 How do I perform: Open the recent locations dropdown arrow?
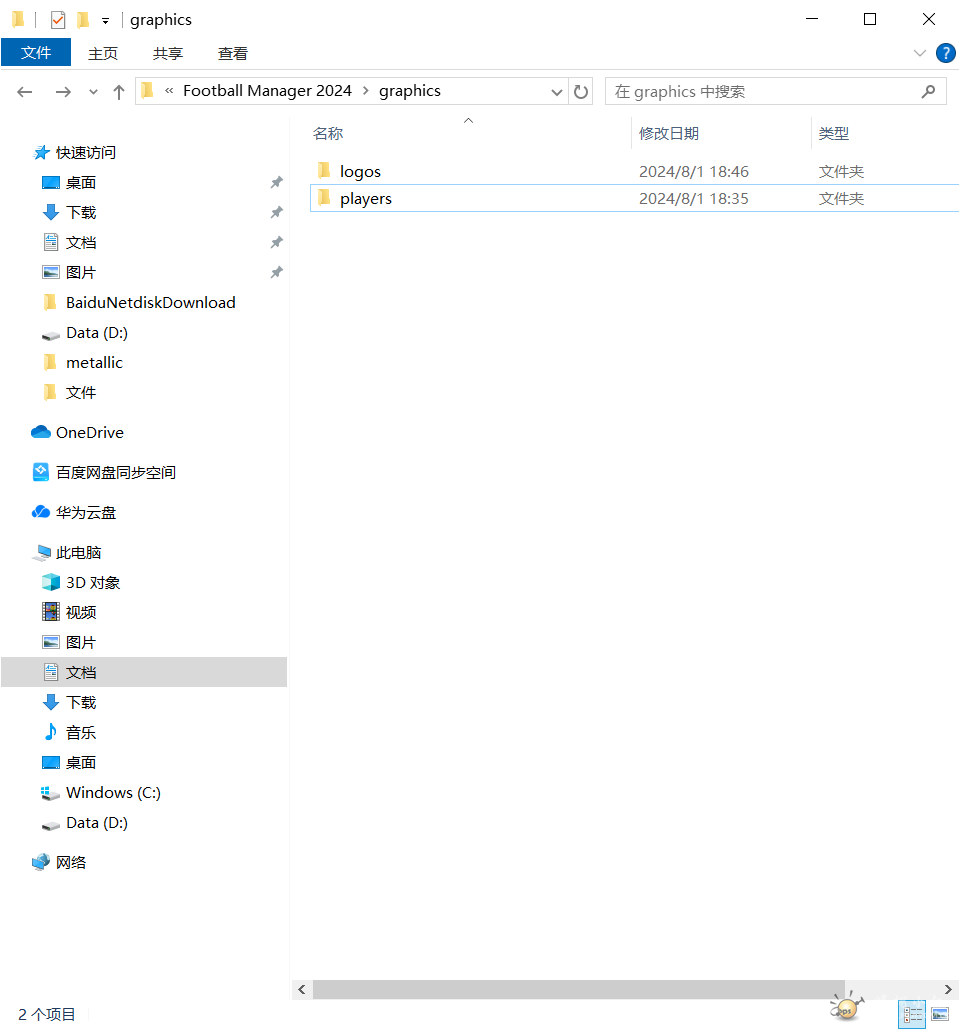[x=93, y=92]
